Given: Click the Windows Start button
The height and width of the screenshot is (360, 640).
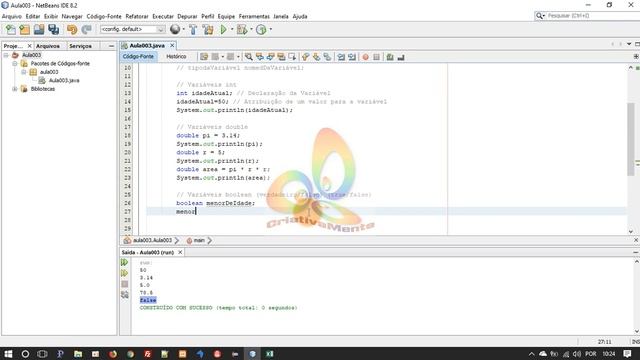Looking at the screenshot, I should [8, 354].
